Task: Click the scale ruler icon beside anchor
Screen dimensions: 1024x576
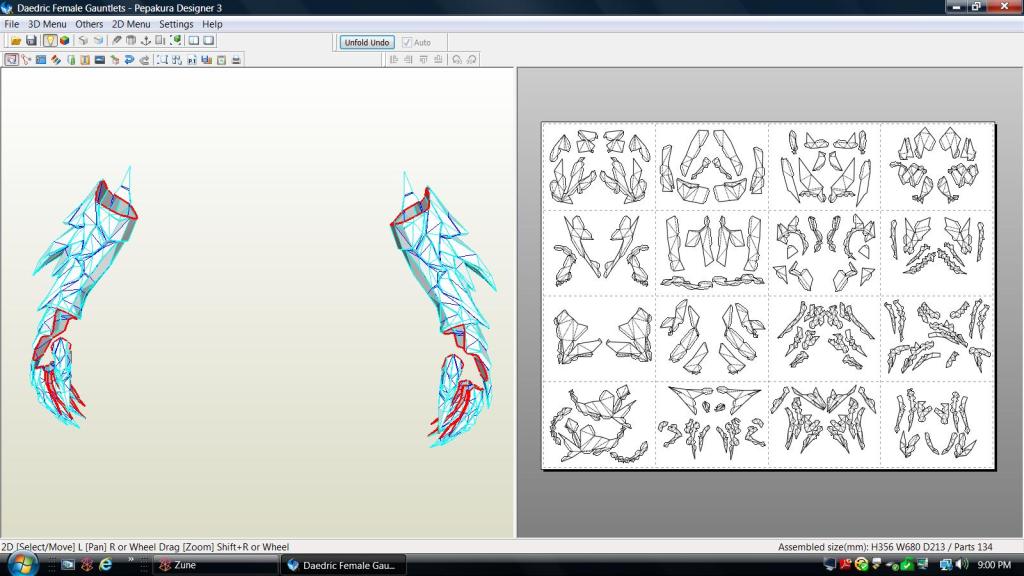Action: [x=160, y=40]
